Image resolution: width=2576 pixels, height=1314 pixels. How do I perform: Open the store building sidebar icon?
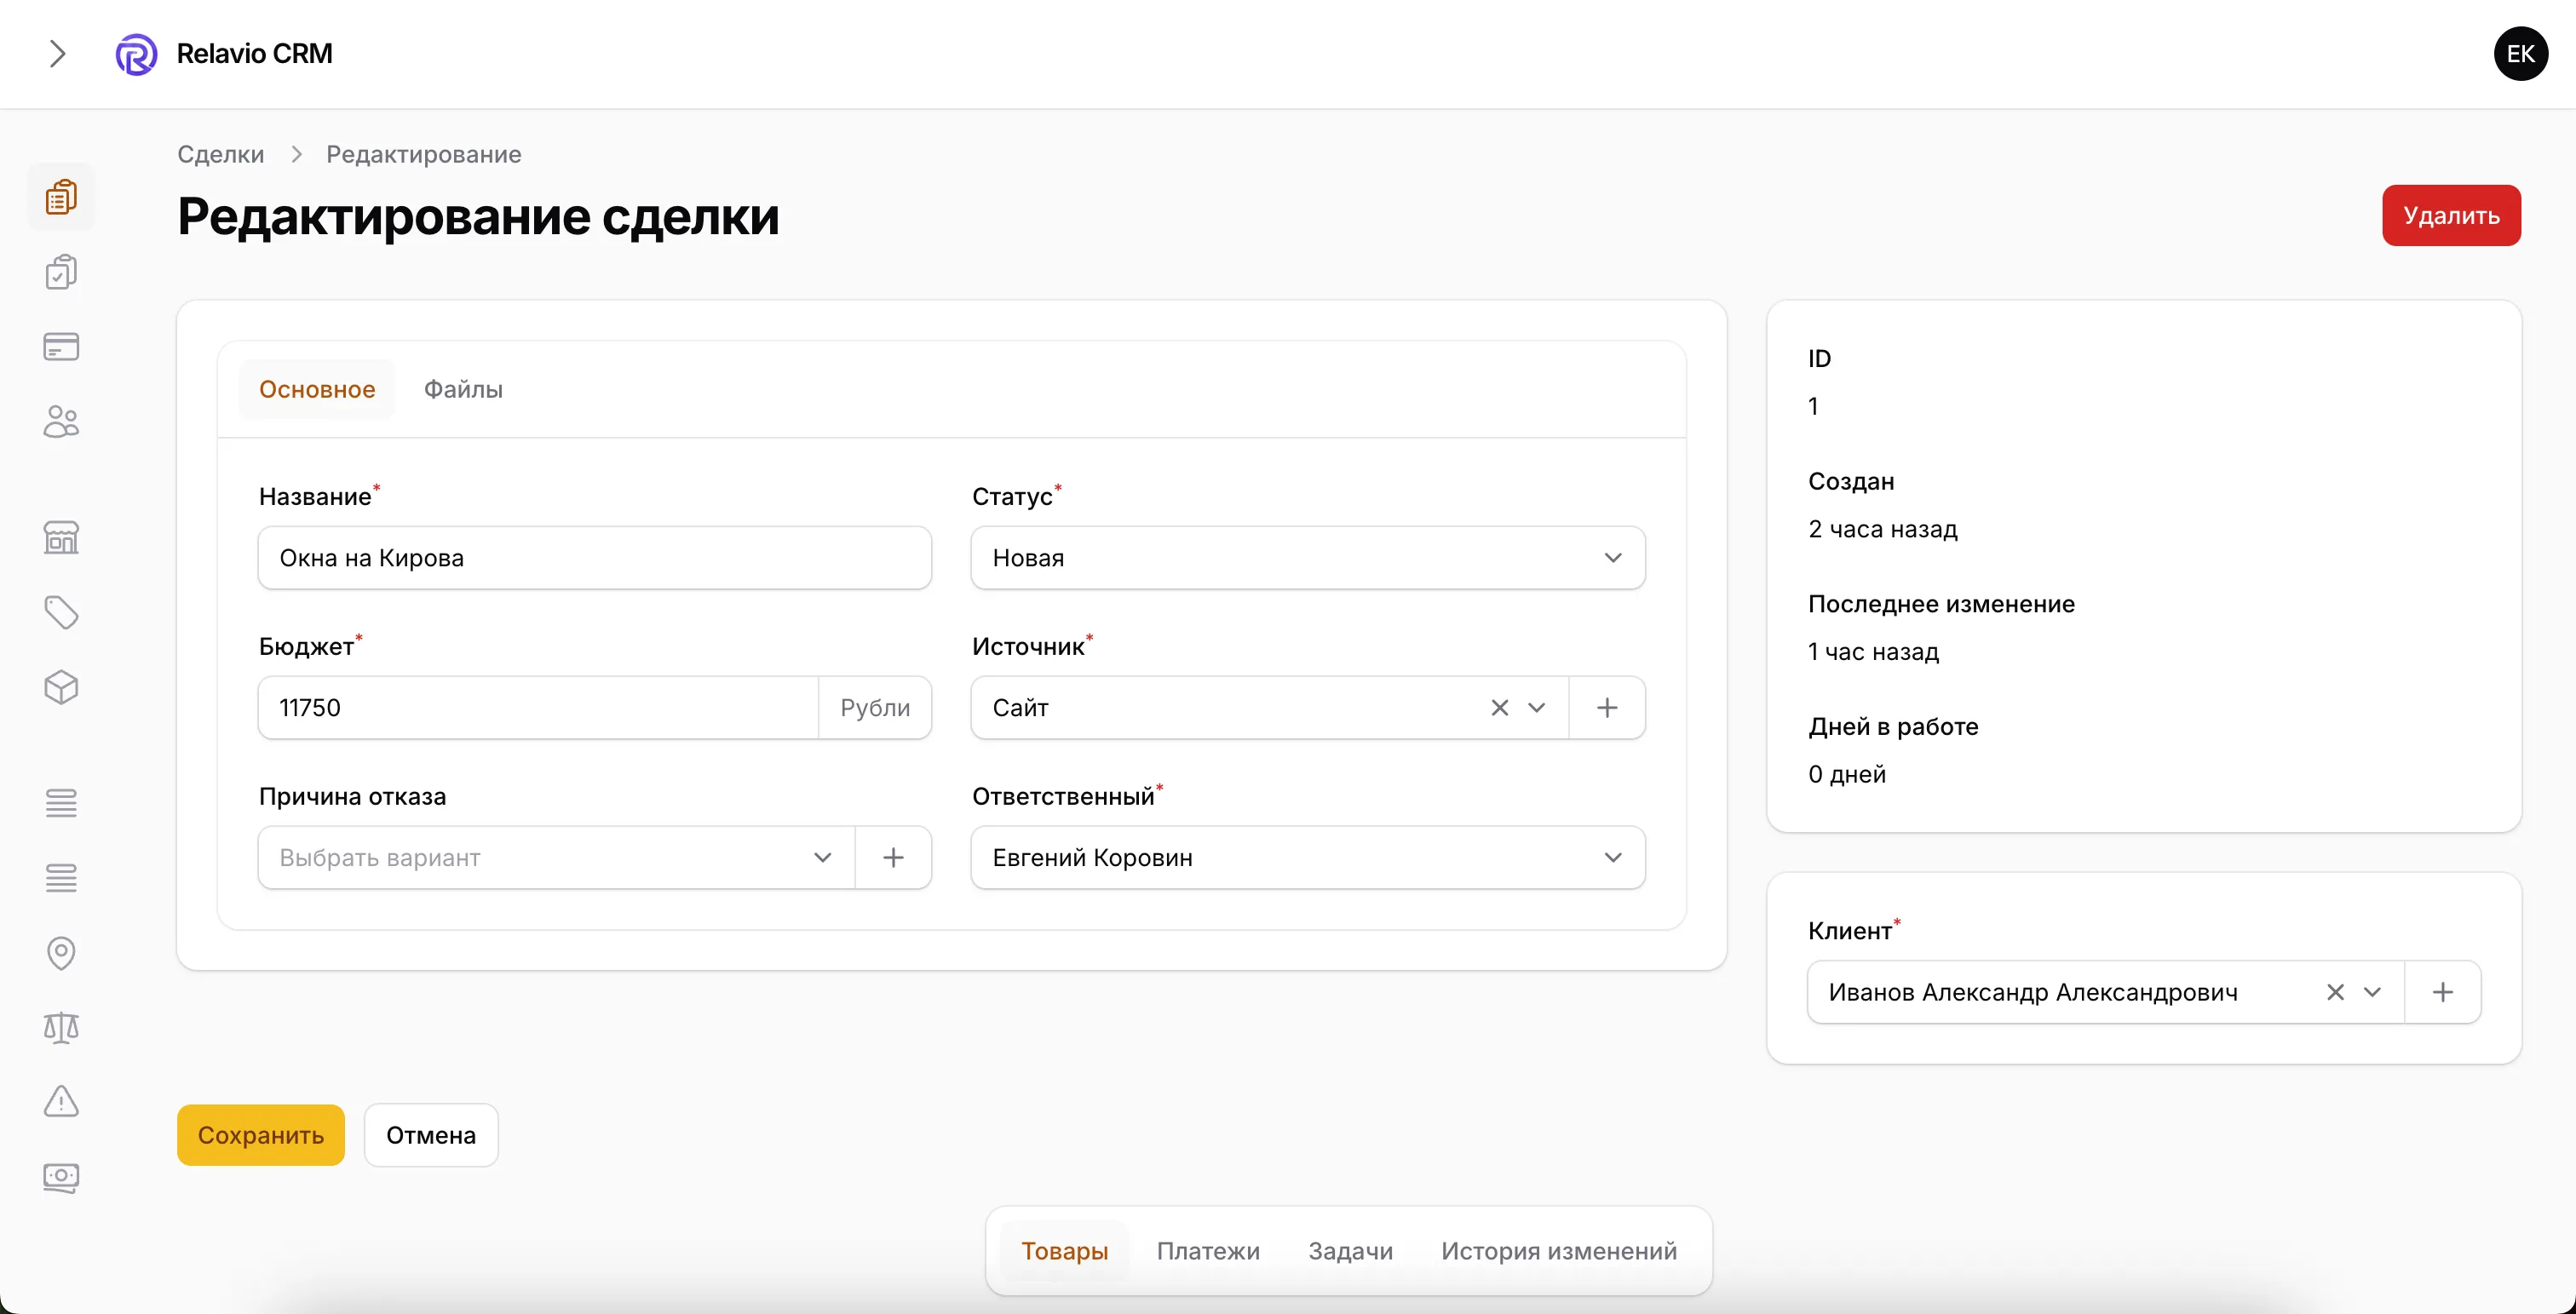tap(61, 537)
